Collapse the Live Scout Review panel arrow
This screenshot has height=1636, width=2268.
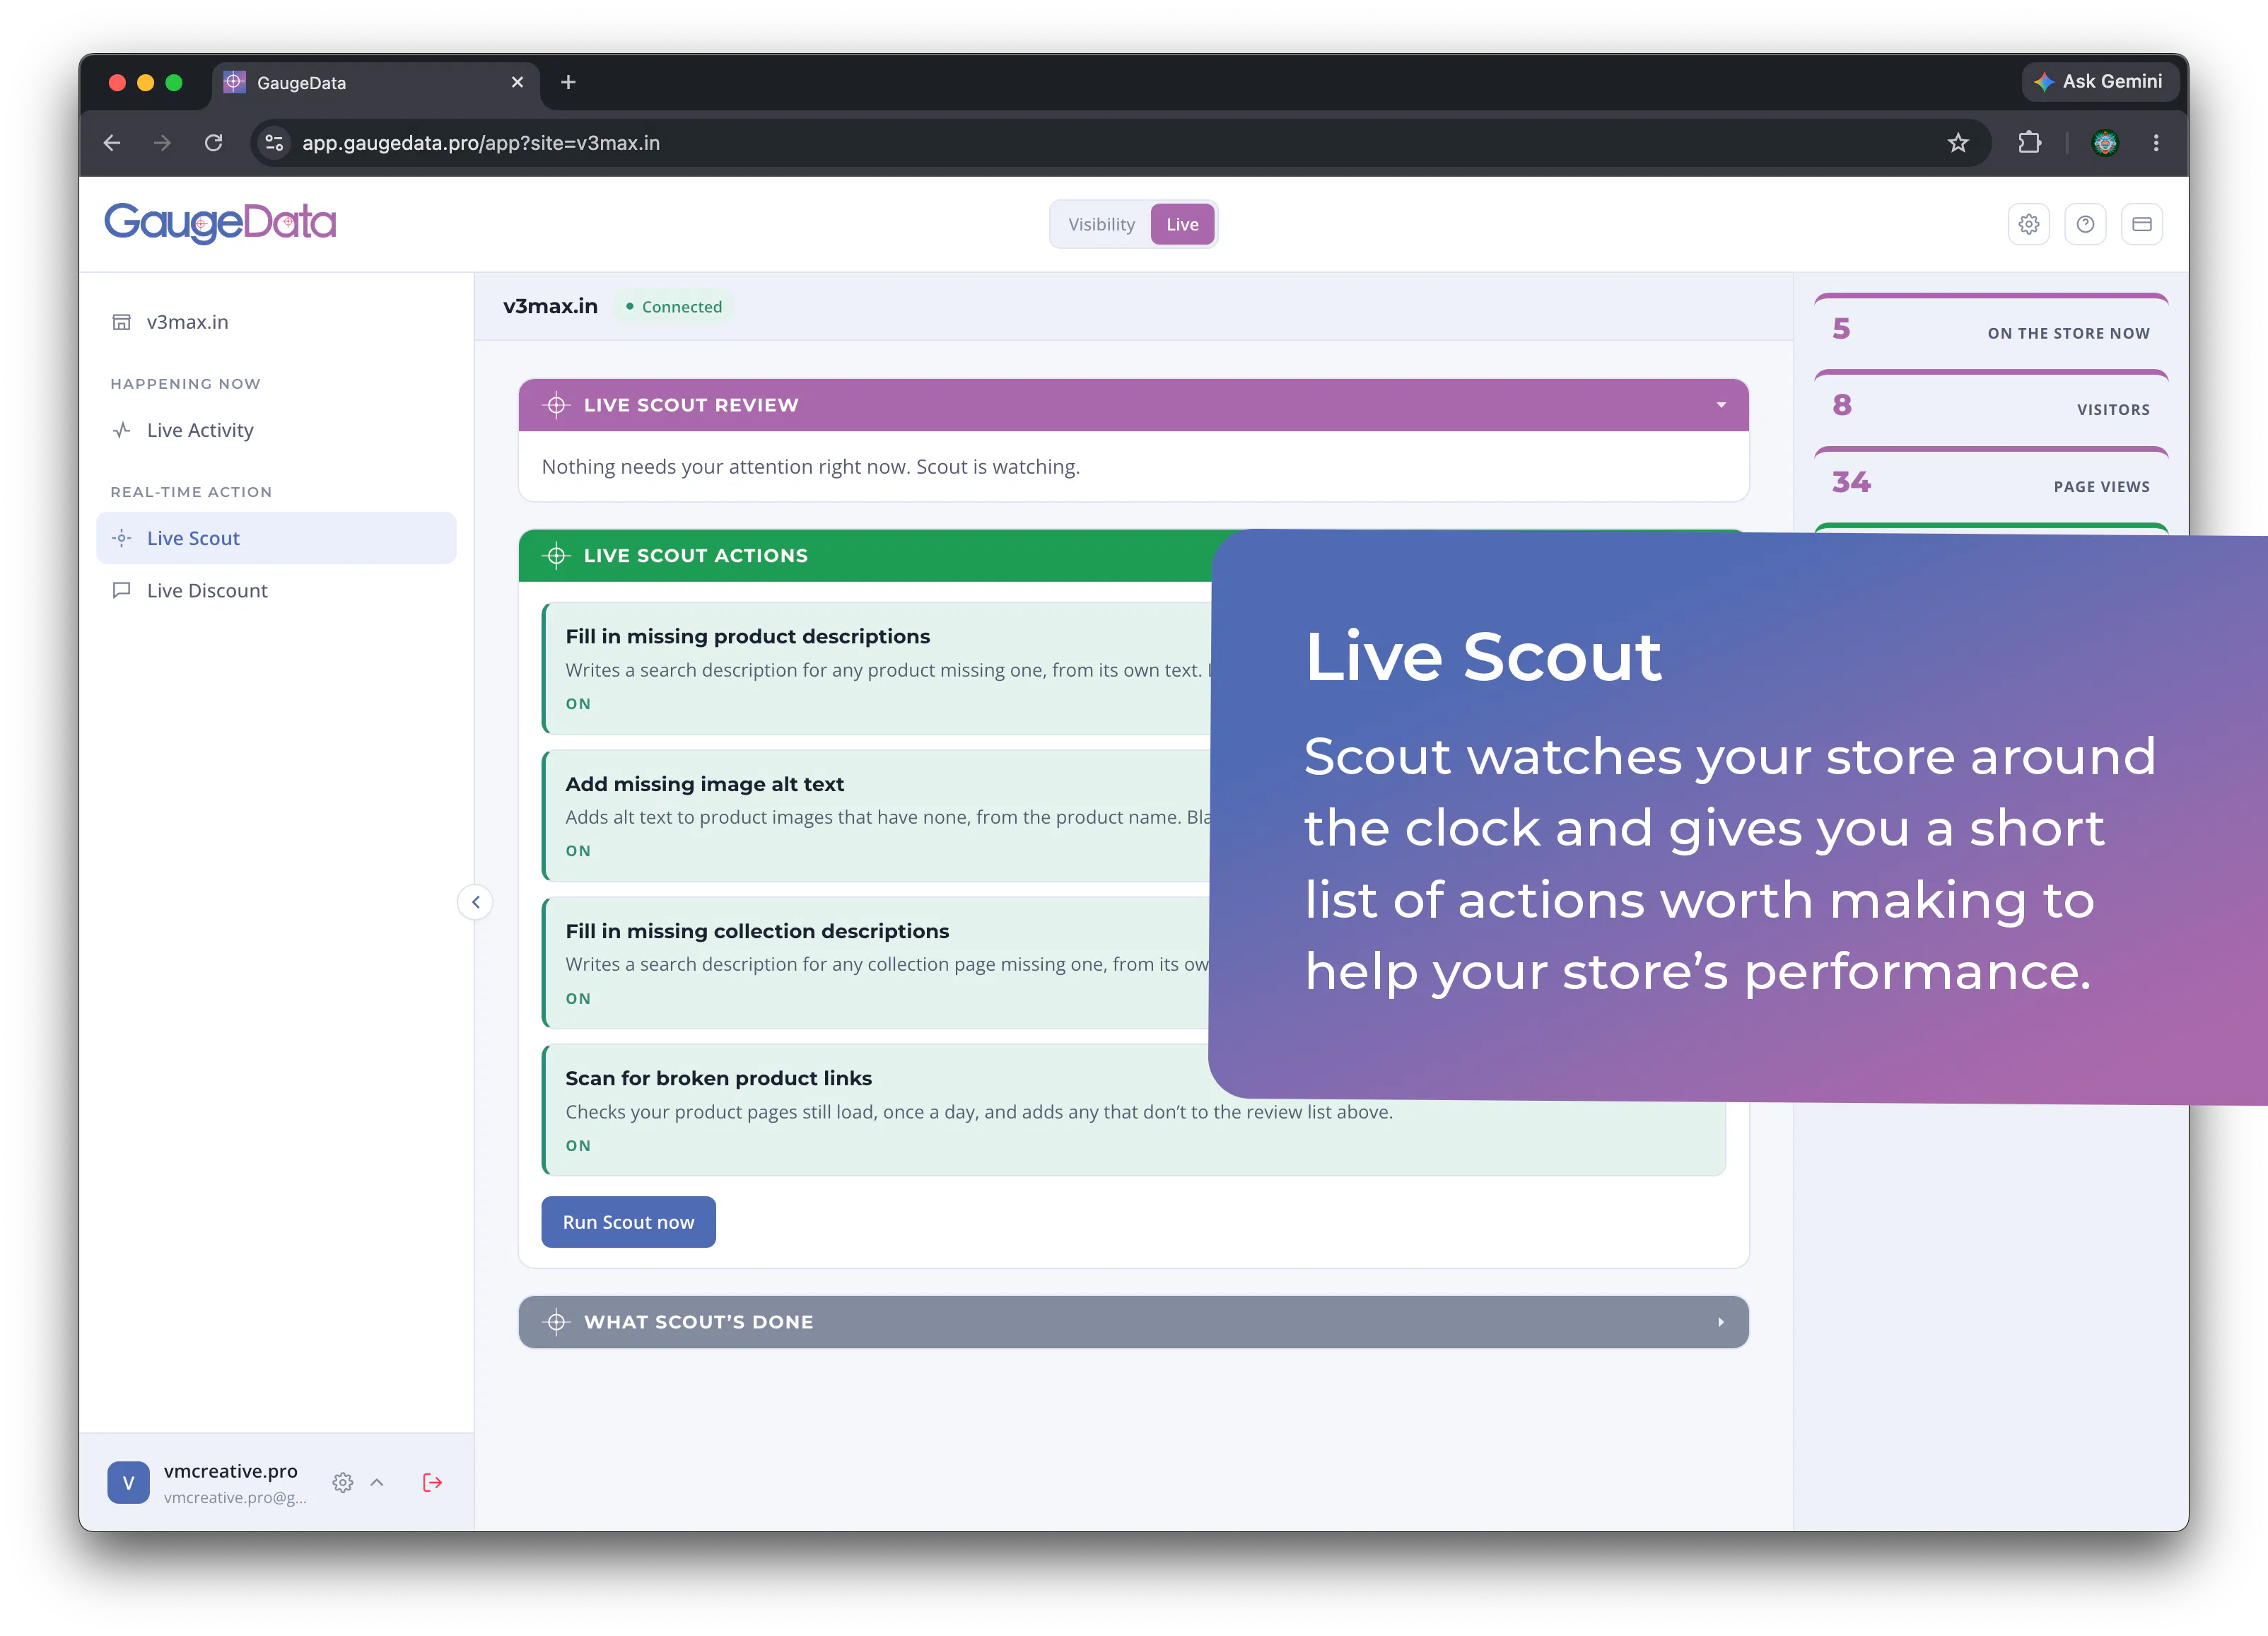point(1721,405)
